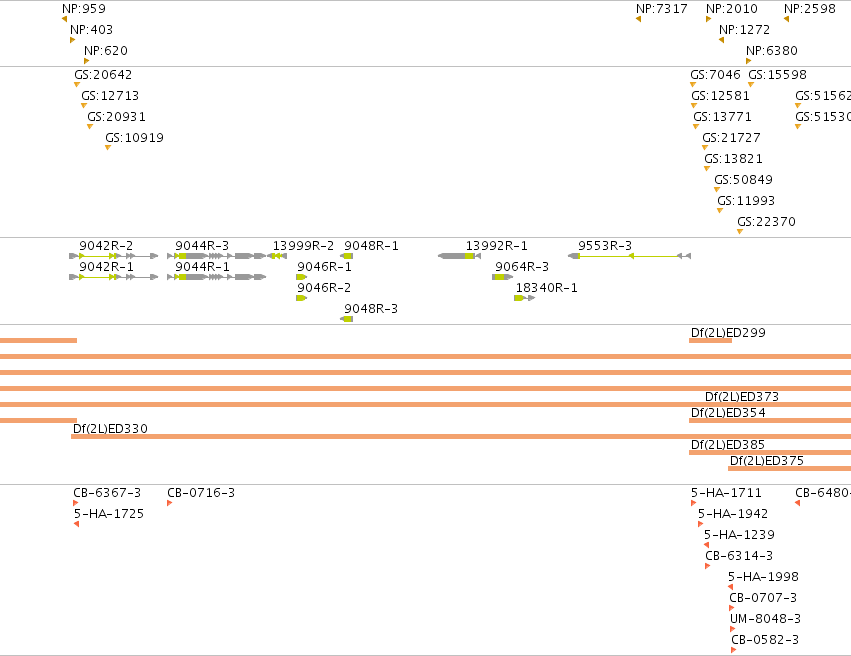Select the GS:10919 marker triangle
Viewport: 851px width, 656px height.
tap(108, 148)
